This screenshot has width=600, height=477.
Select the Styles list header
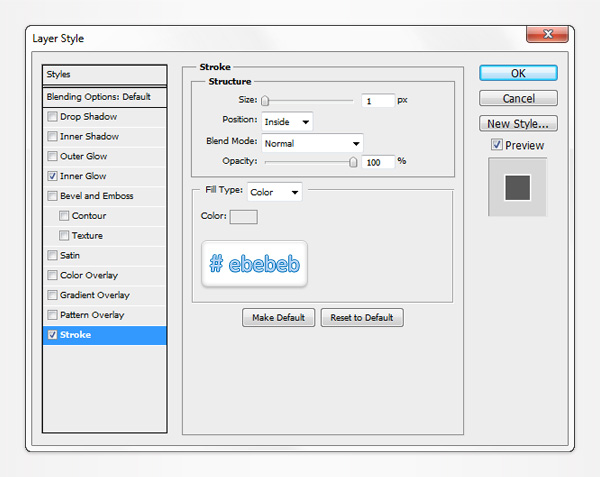[104, 74]
